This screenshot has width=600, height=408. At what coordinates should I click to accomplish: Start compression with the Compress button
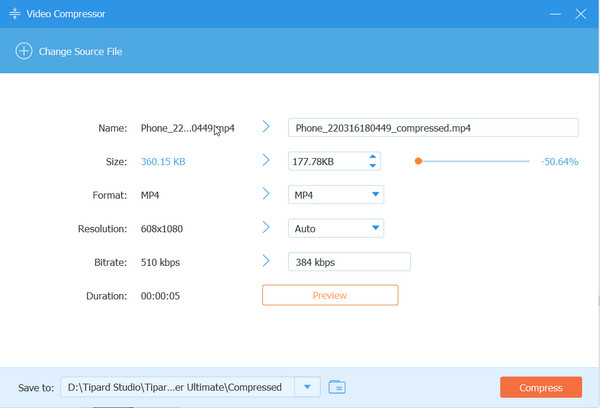pyautogui.click(x=540, y=387)
